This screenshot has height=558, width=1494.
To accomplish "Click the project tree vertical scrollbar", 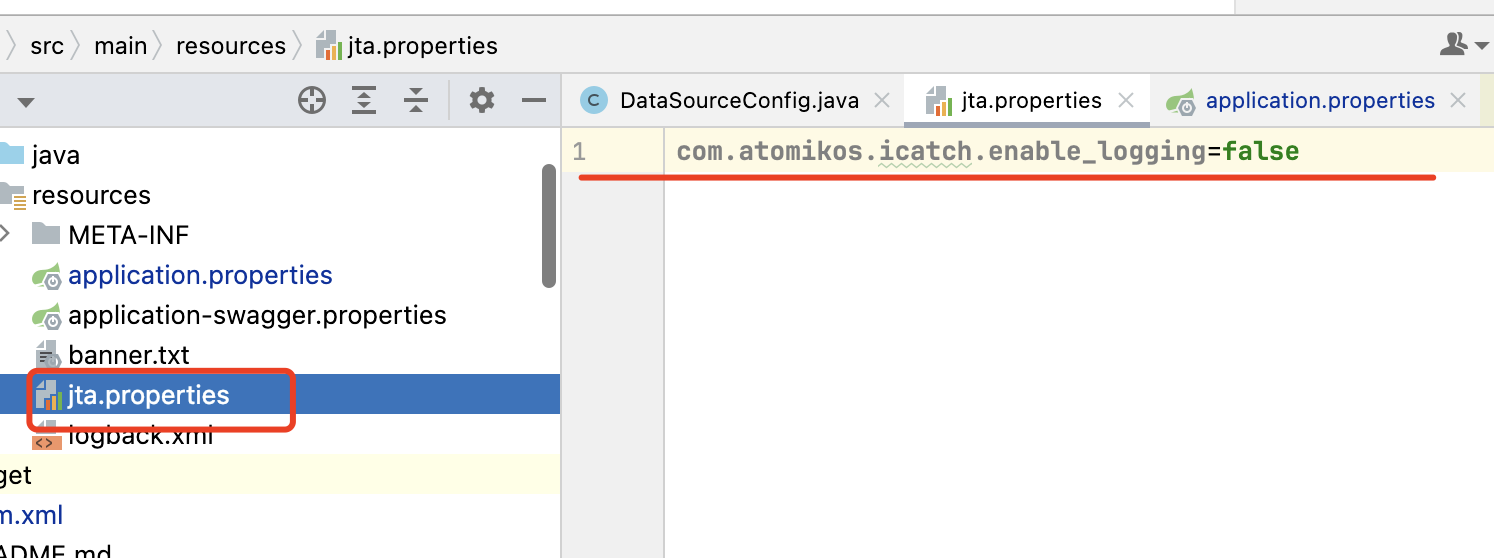I will [x=548, y=226].
